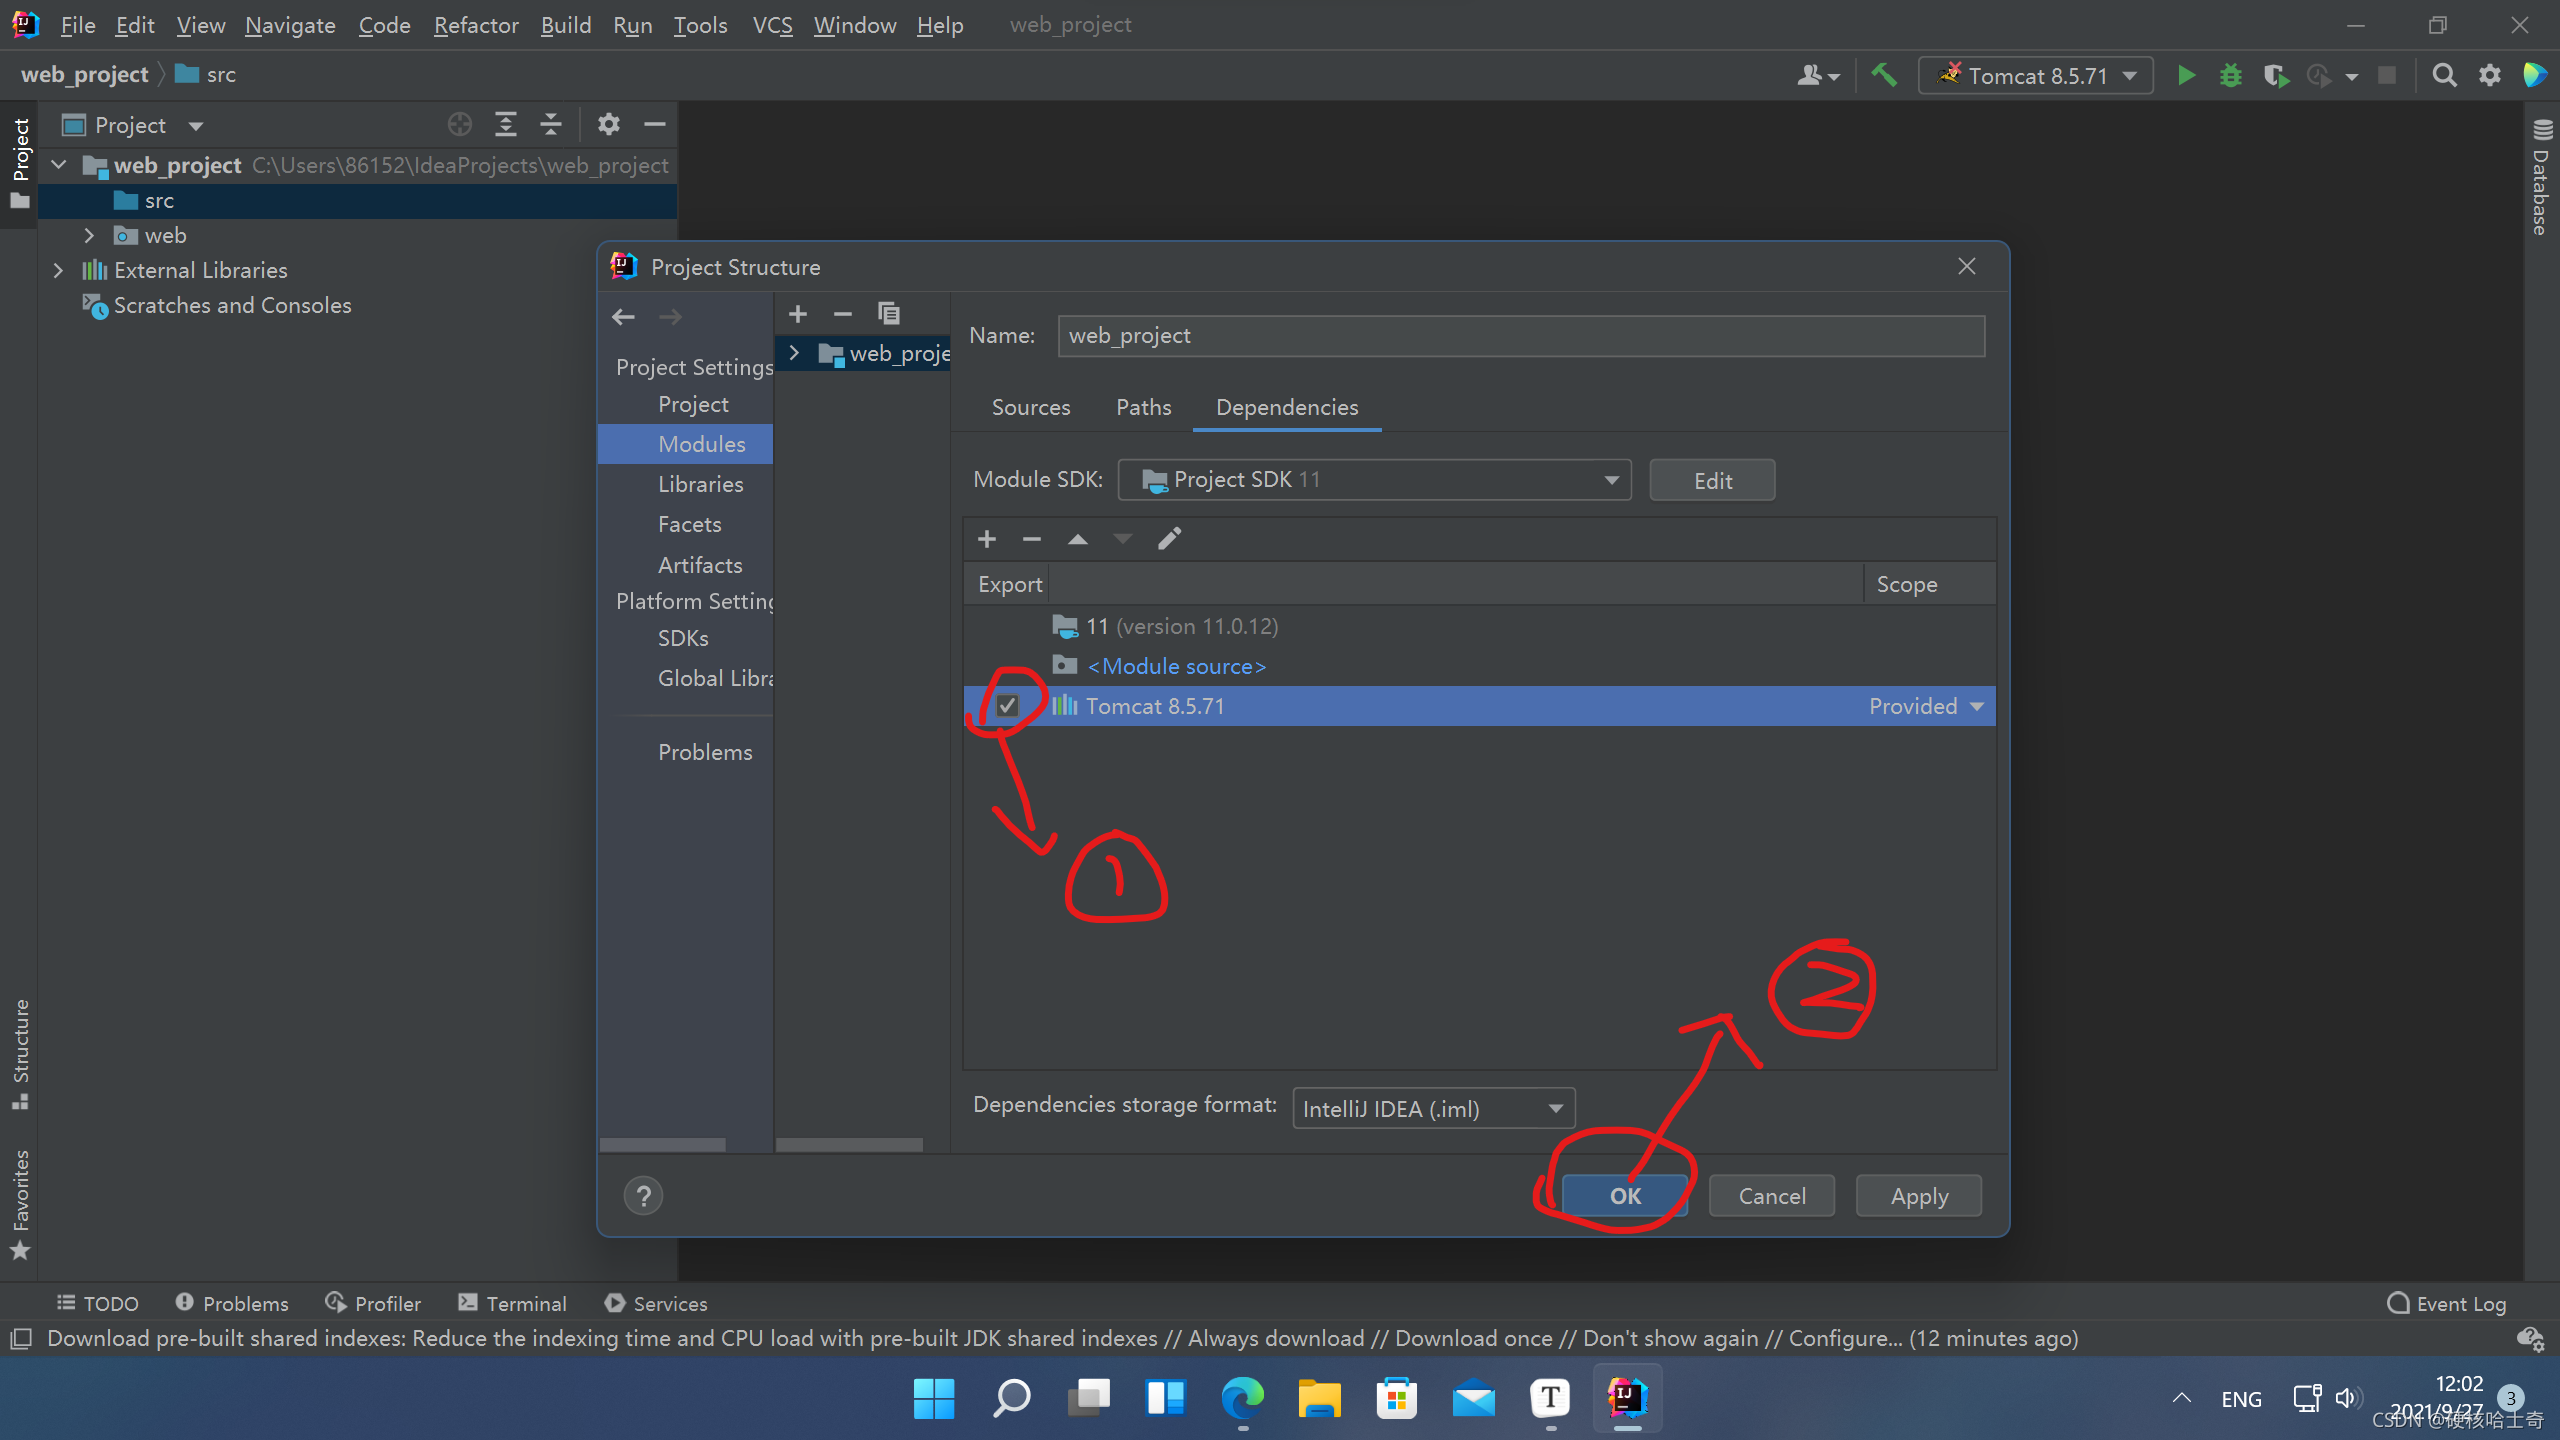
Task: Open Microsoft Edge from the taskbar
Action: pos(1242,1398)
